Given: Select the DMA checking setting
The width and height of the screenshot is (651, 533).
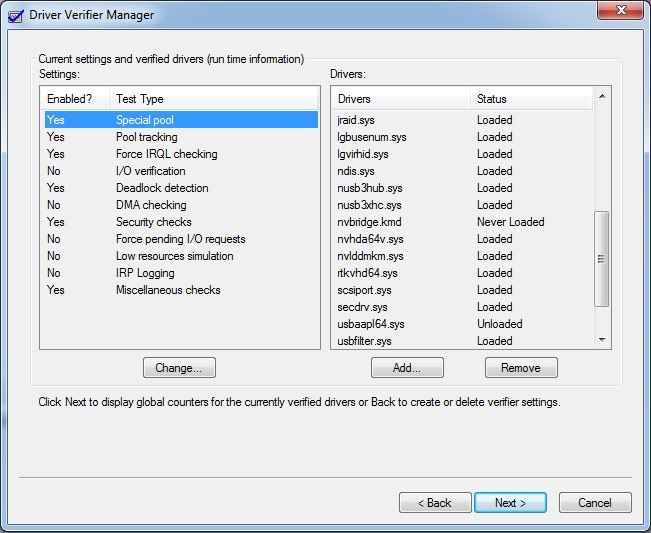Looking at the screenshot, I should (x=181, y=205).
